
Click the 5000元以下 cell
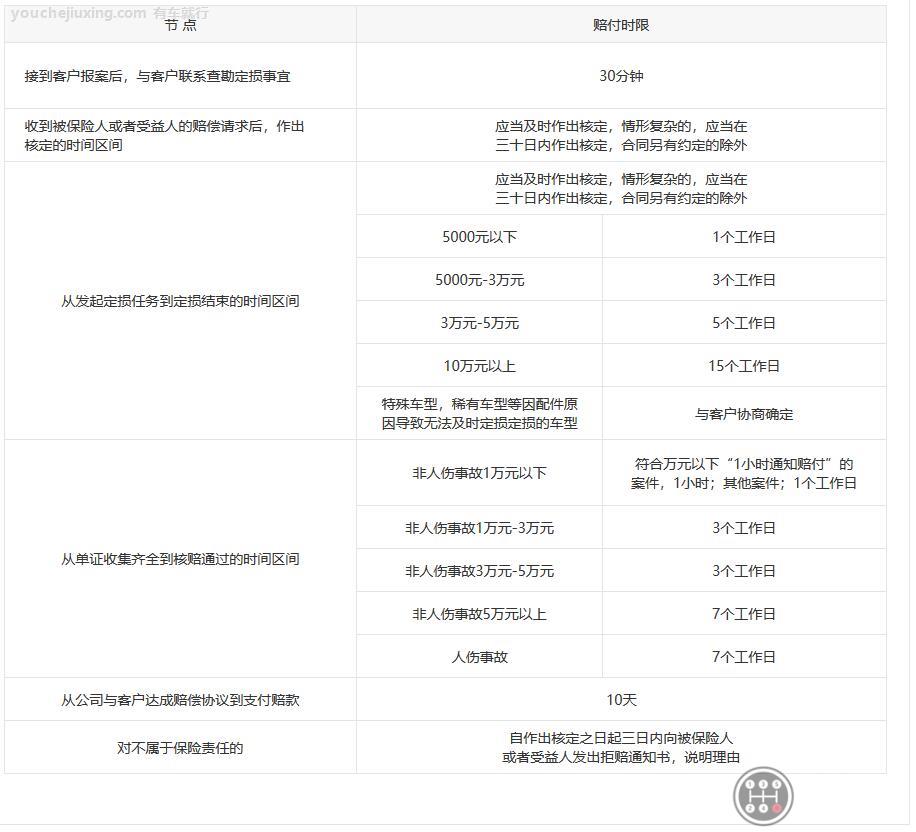point(479,237)
